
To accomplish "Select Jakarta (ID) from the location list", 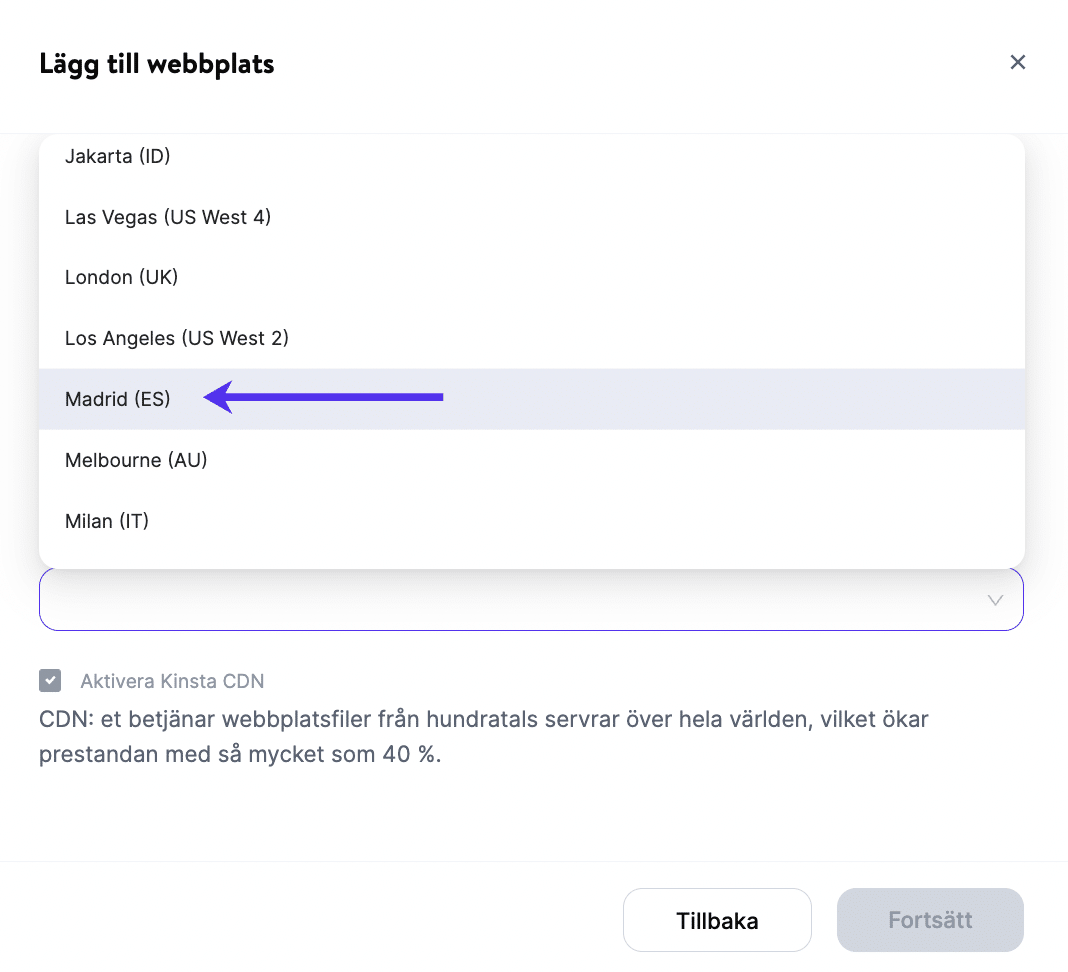I will click(117, 156).
